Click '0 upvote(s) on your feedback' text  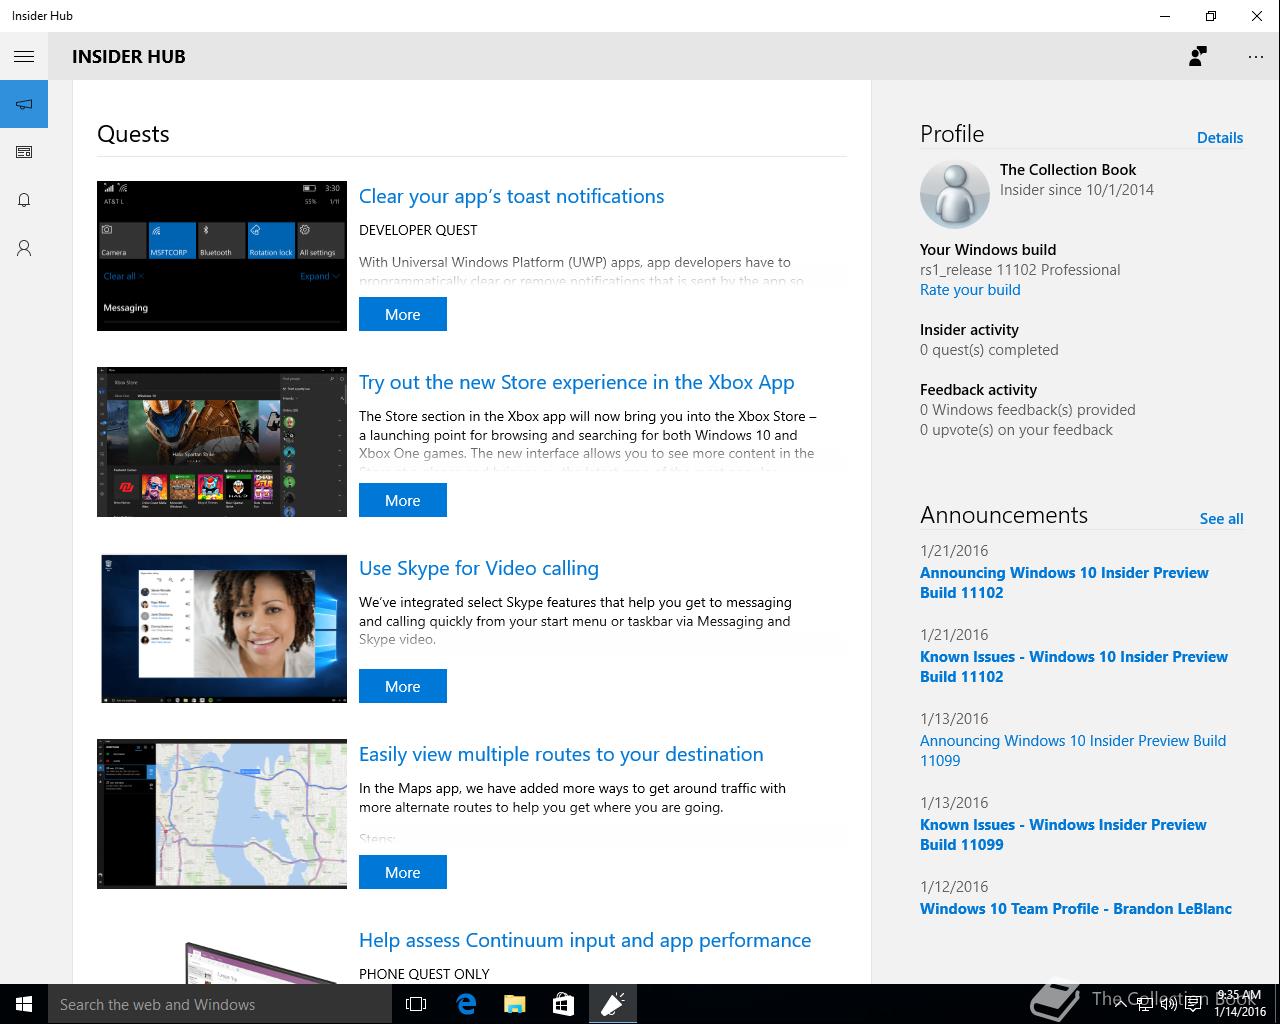pyautogui.click(x=1016, y=430)
